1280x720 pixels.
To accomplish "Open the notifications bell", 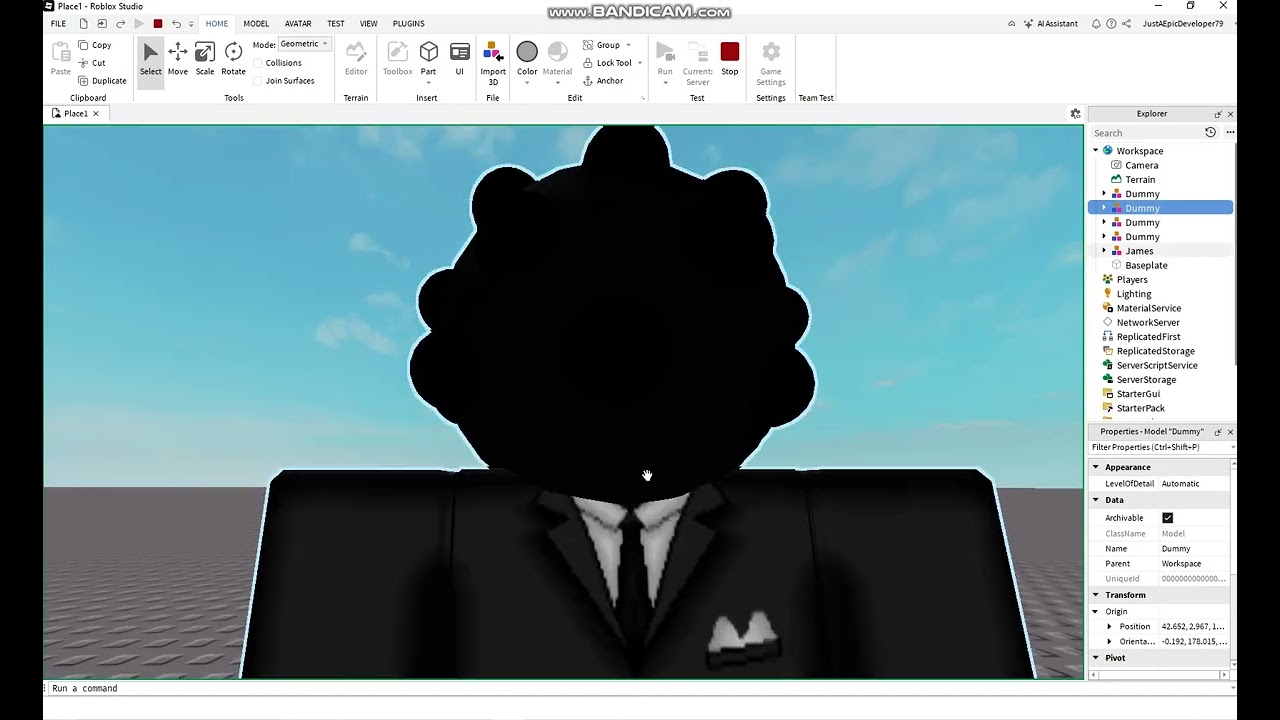I will point(1096,23).
